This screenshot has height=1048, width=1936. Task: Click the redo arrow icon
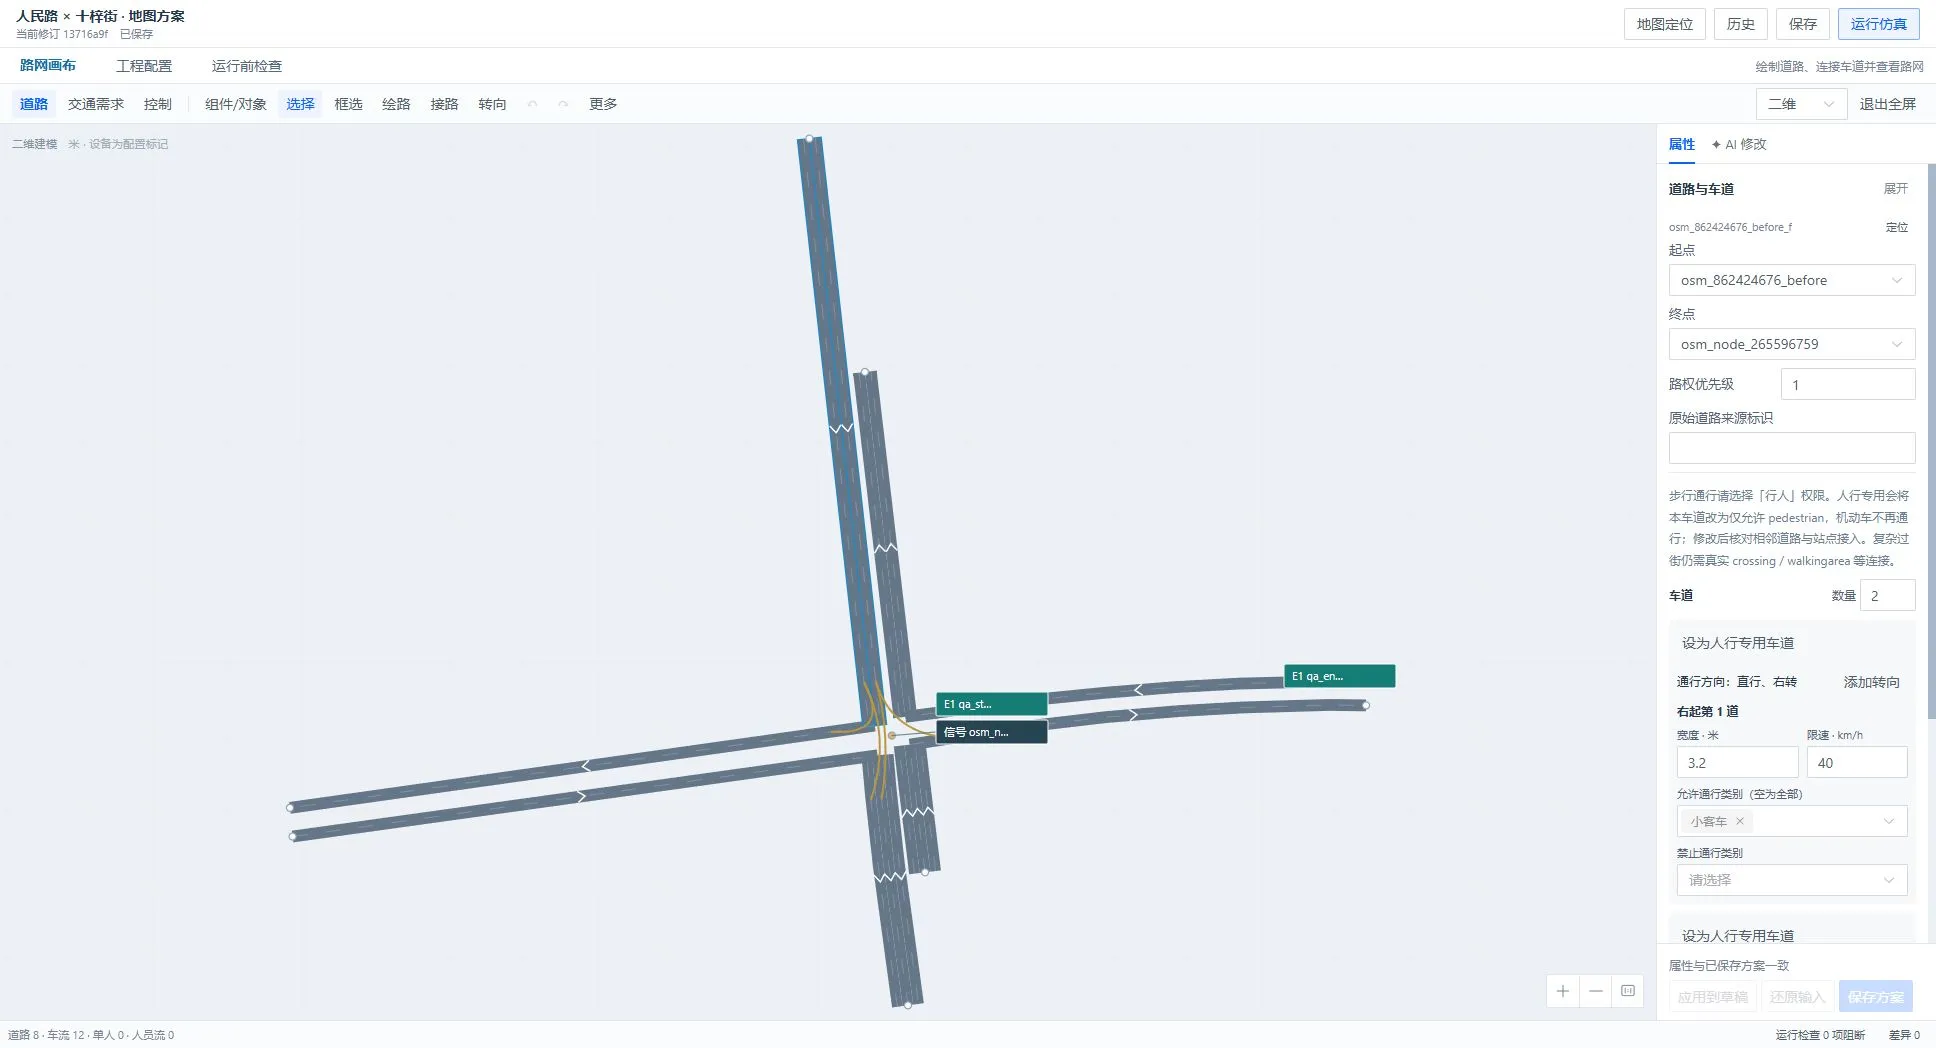click(x=563, y=104)
